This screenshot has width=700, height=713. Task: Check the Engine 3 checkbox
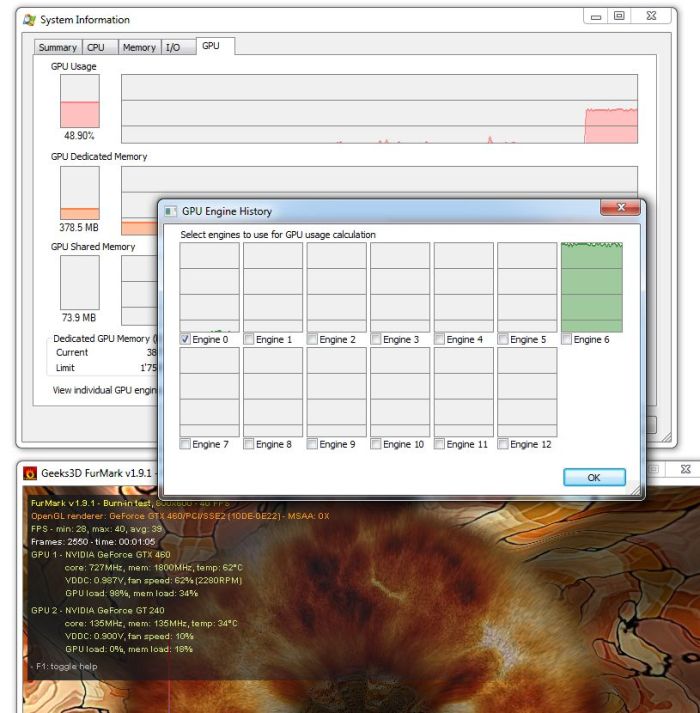point(376,339)
